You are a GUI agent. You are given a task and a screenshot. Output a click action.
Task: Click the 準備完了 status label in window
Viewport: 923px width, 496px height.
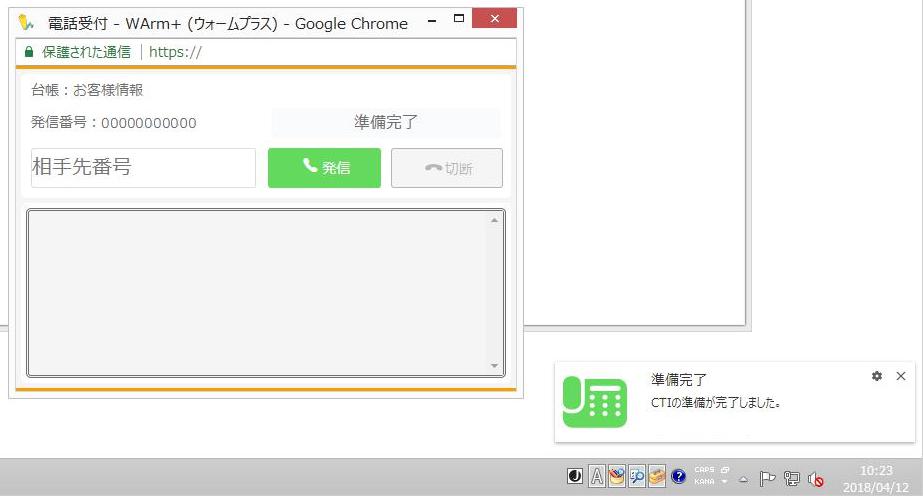(386, 122)
